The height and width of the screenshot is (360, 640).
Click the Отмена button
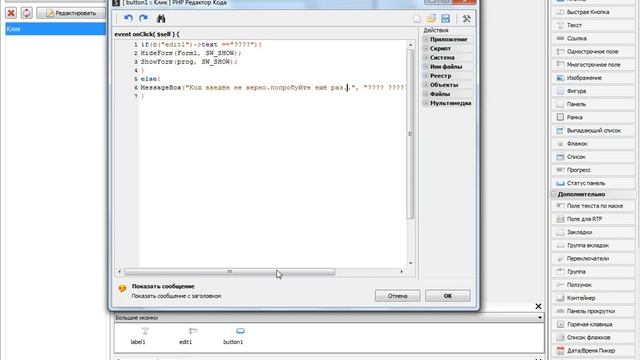[x=398, y=296]
